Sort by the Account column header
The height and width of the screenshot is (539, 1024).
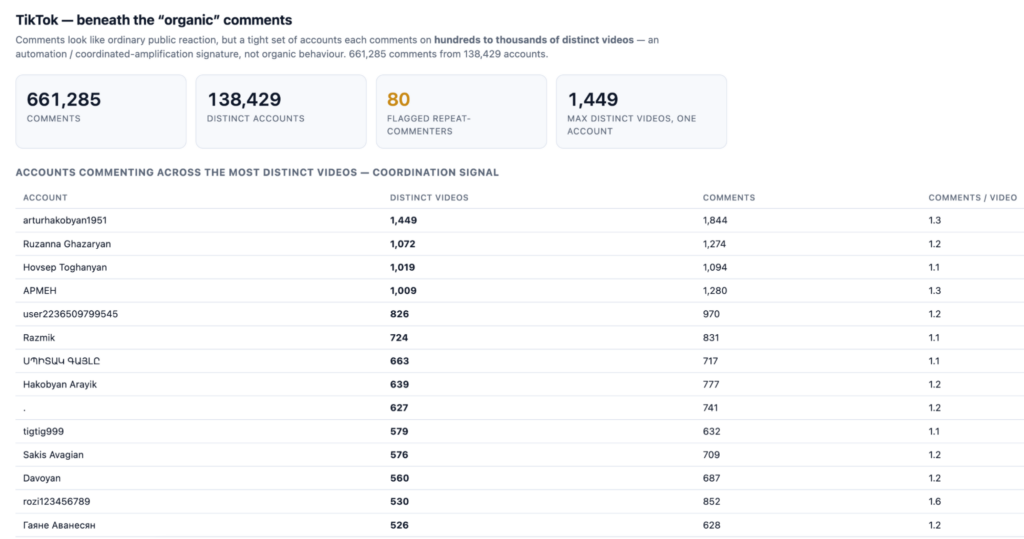coord(45,197)
